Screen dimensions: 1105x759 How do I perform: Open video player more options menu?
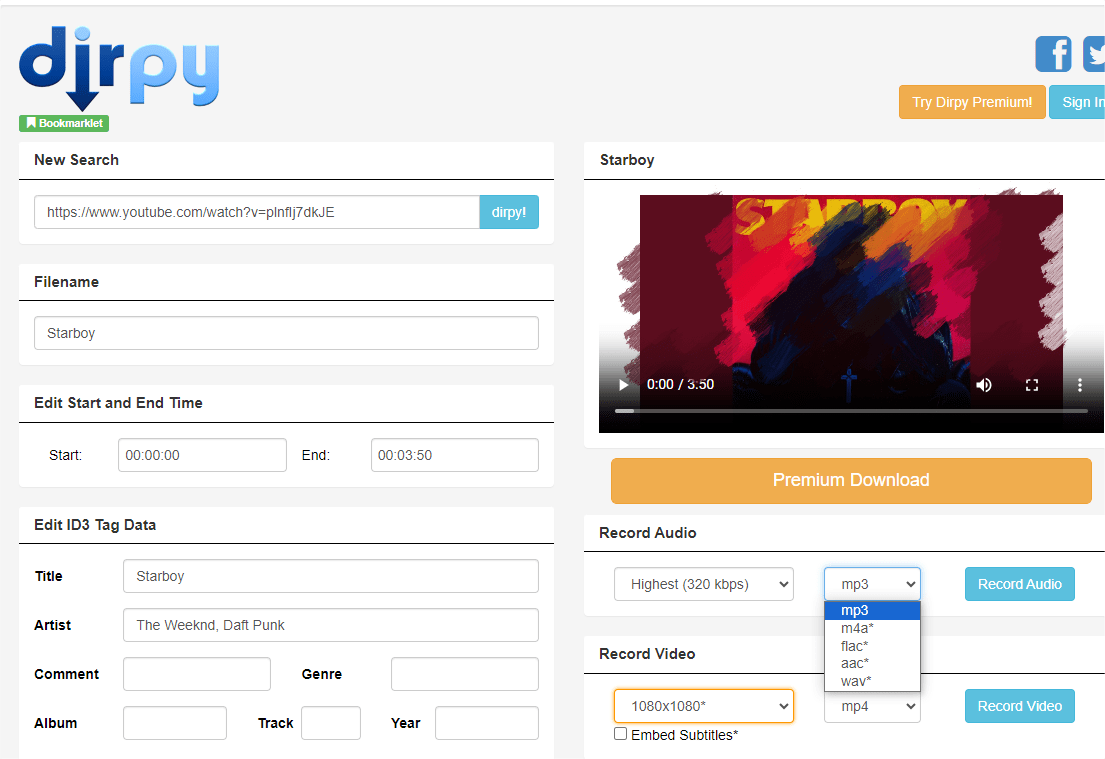[x=1080, y=385]
